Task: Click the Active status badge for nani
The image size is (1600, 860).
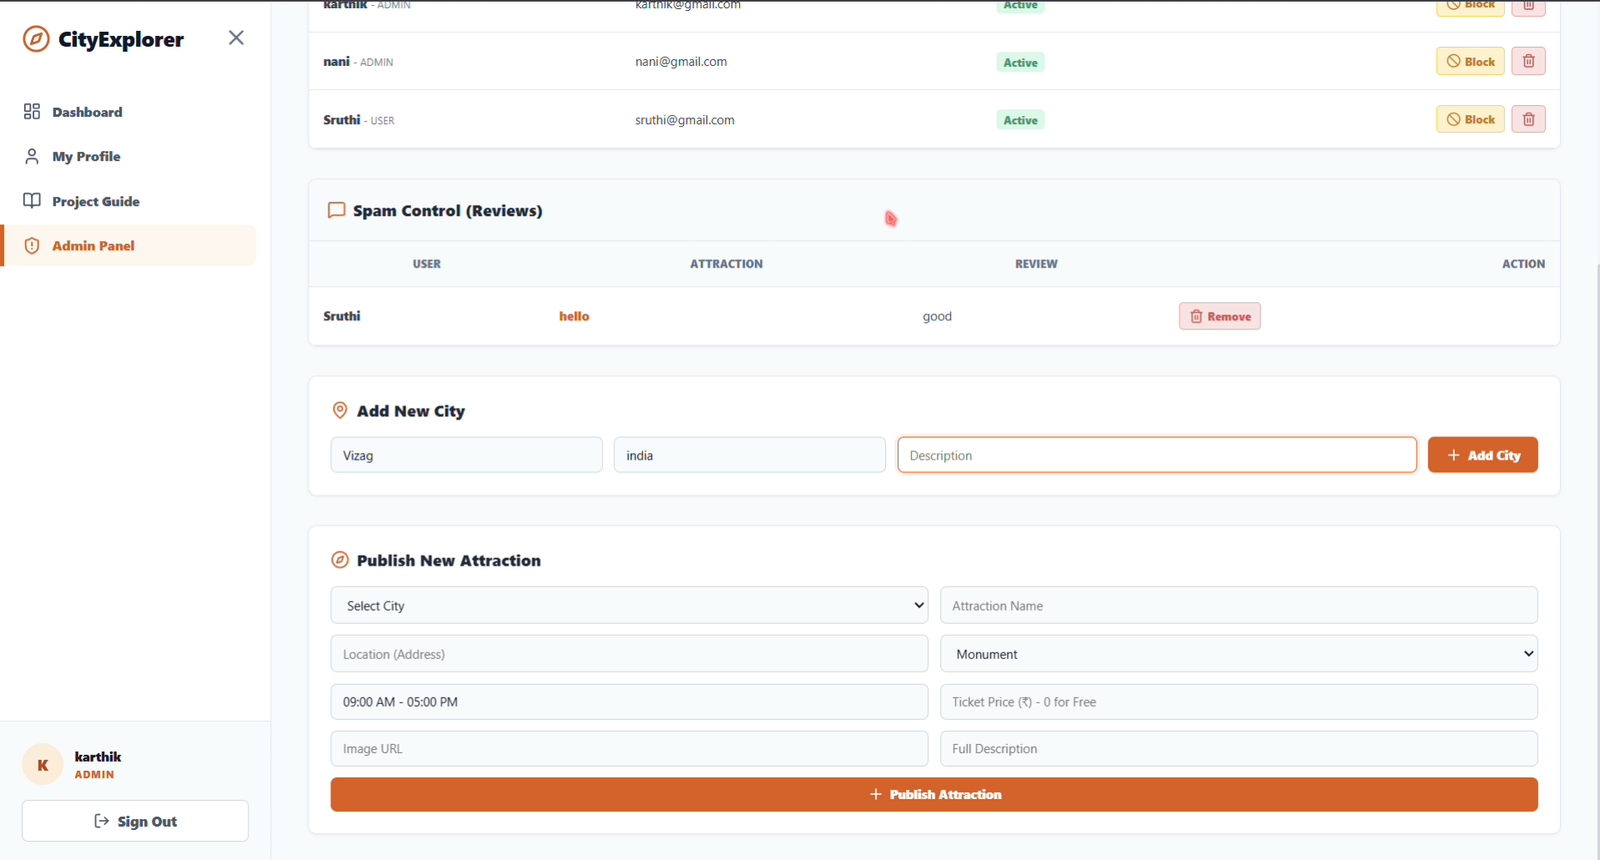Action: (1020, 62)
